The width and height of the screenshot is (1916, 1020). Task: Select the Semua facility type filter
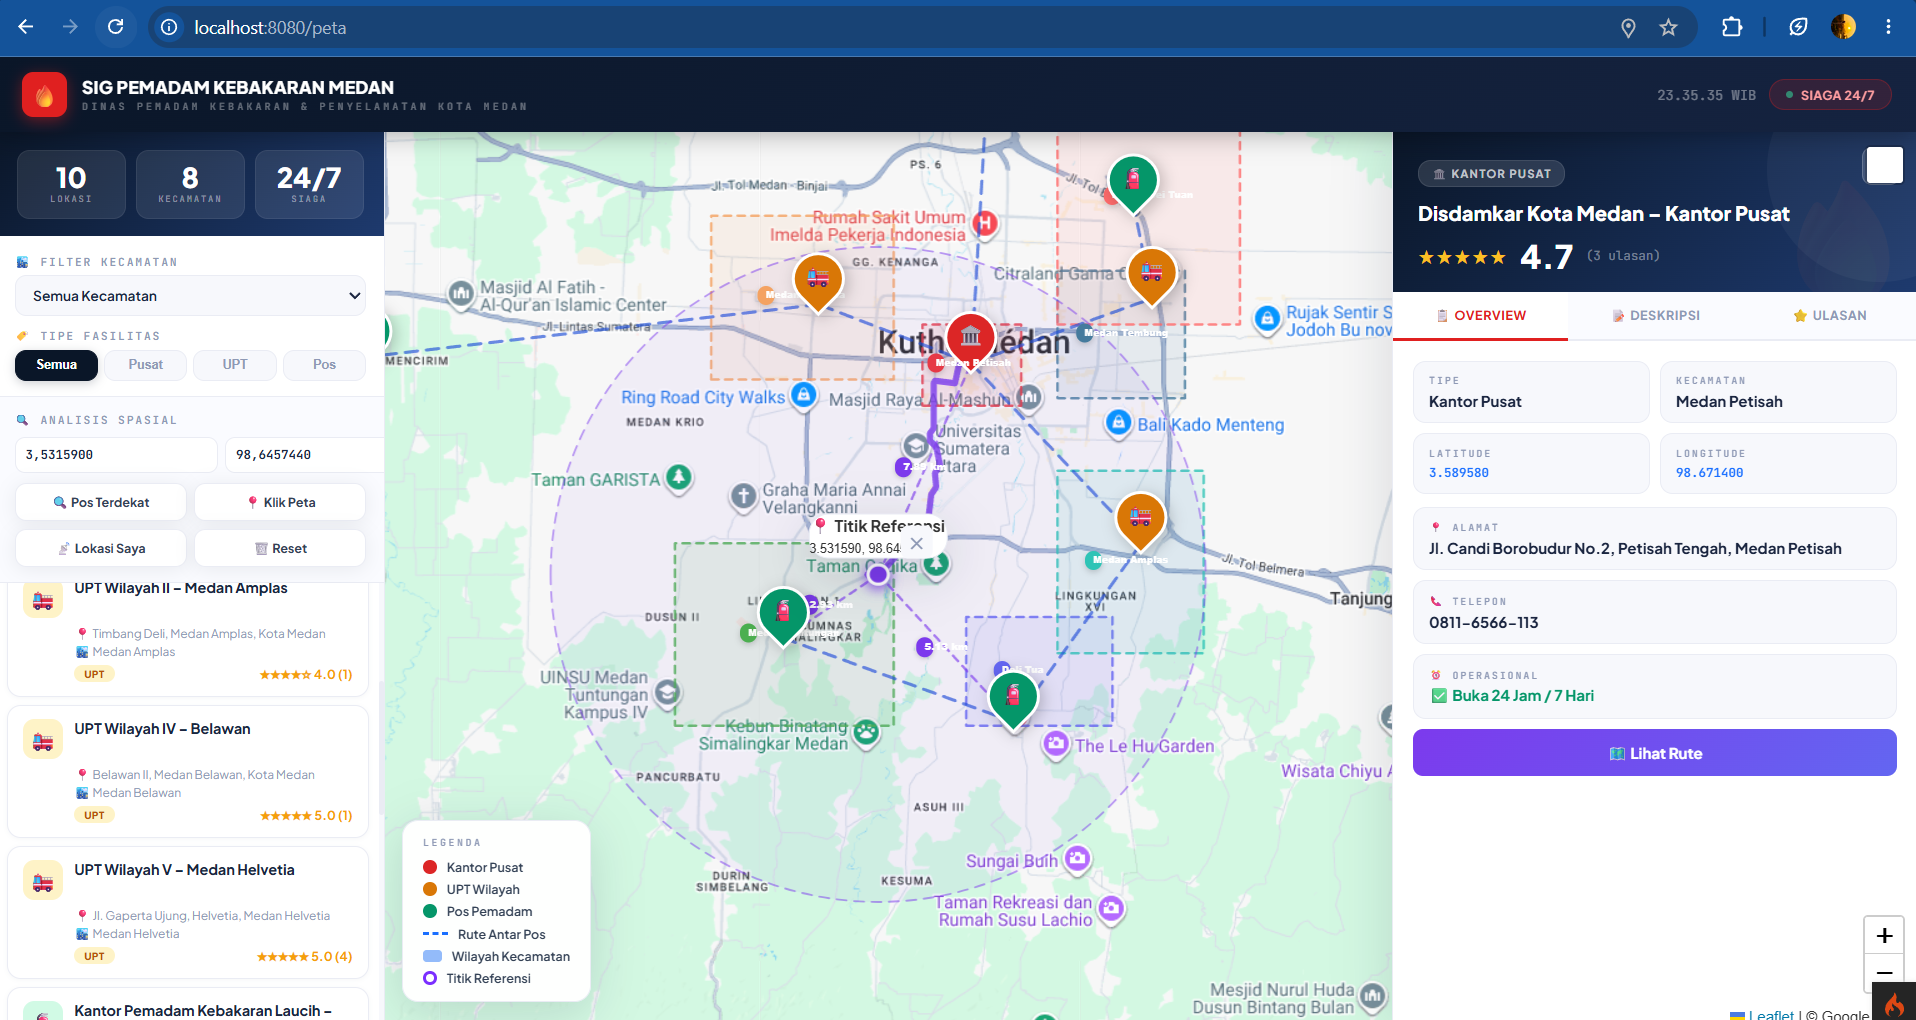click(56, 365)
